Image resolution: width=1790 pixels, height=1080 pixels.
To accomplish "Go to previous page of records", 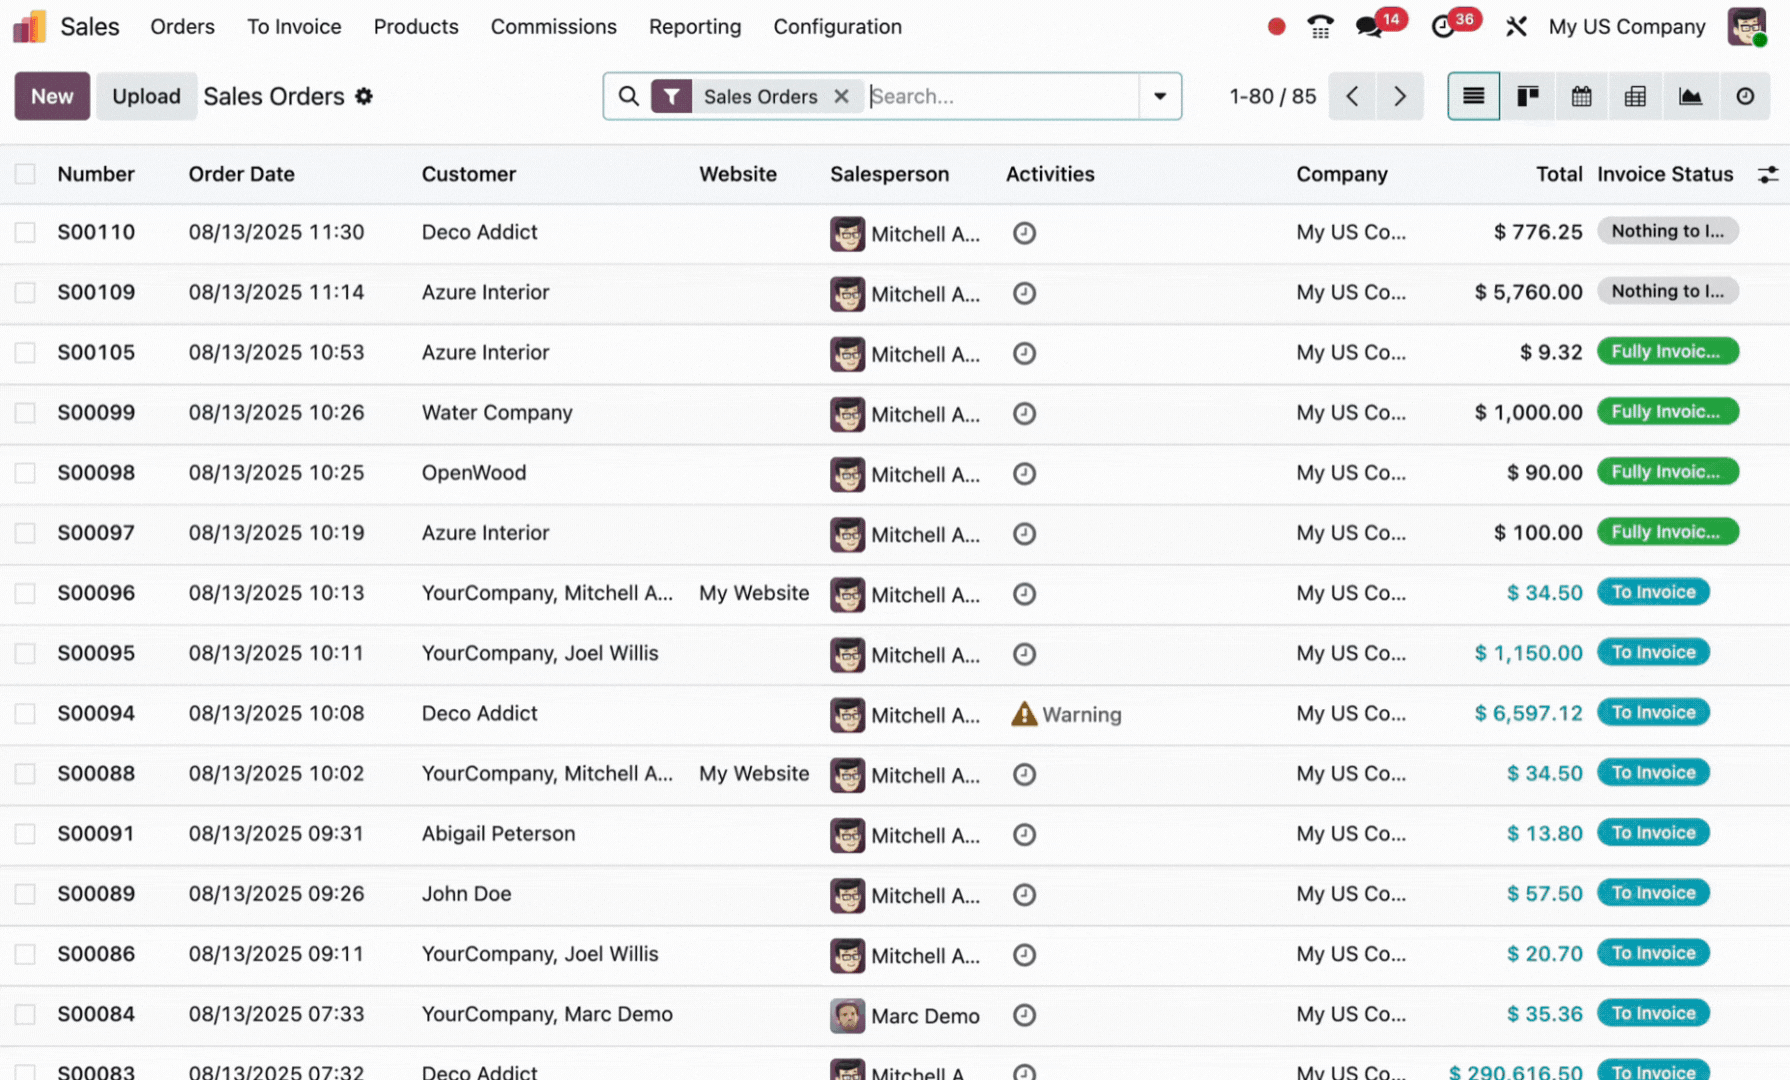I will 1352,96.
